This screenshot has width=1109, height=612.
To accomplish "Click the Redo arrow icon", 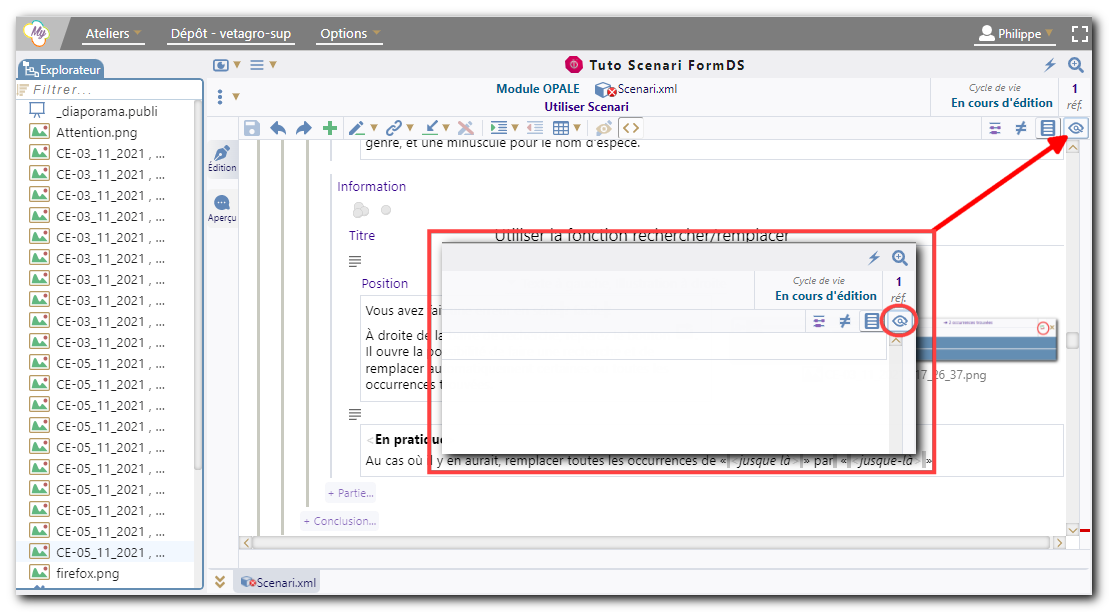I will pos(303,128).
